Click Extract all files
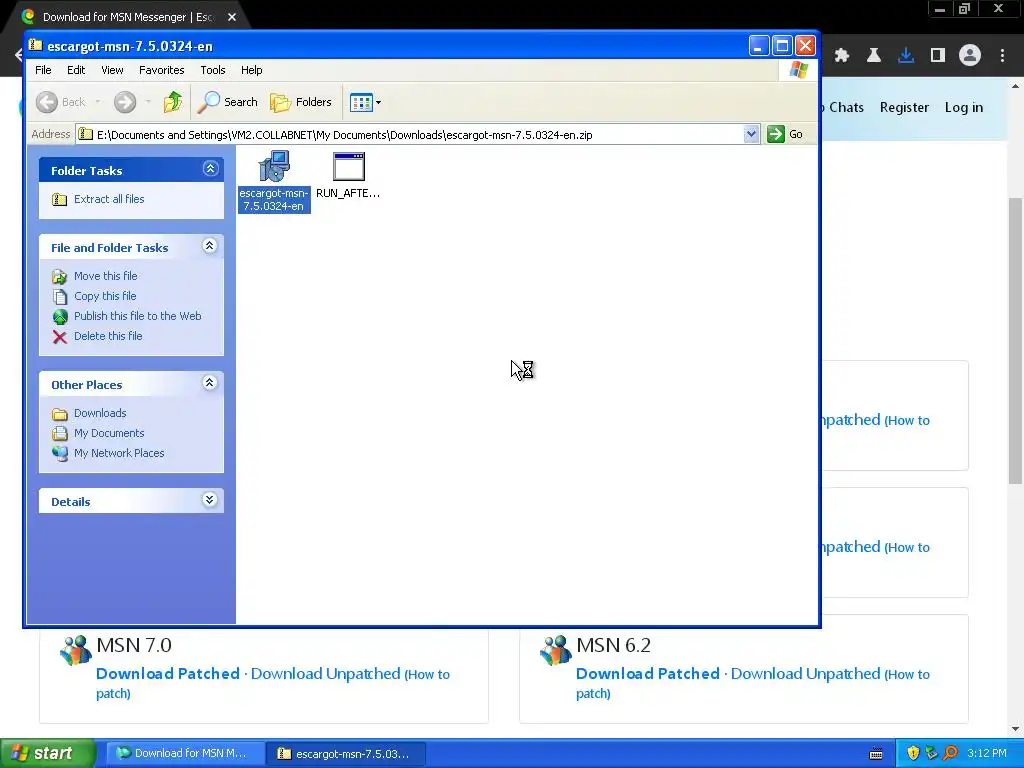Image resolution: width=1024 pixels, height=768 pixels. pyautogui.click(x=109, y=199)
